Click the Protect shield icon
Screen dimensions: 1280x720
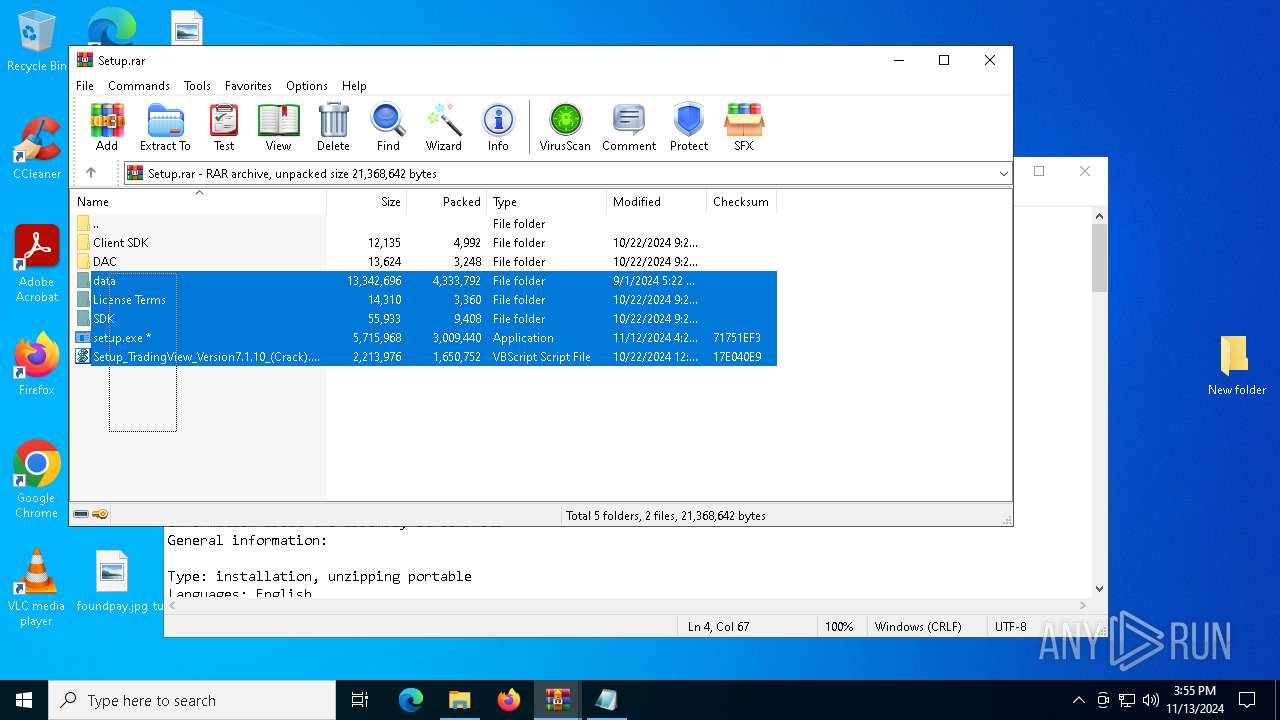click(689, 127)
